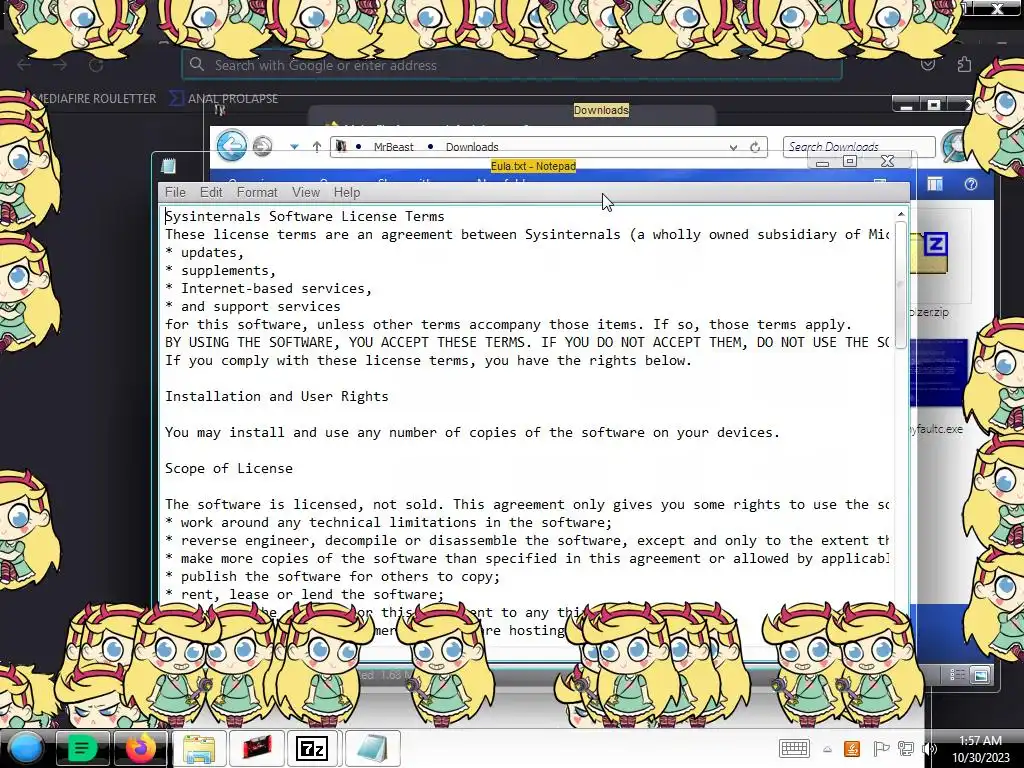1024x768 pixels.
Task: Open the browser Pocket shield icon
Action: tap(927, 65)
